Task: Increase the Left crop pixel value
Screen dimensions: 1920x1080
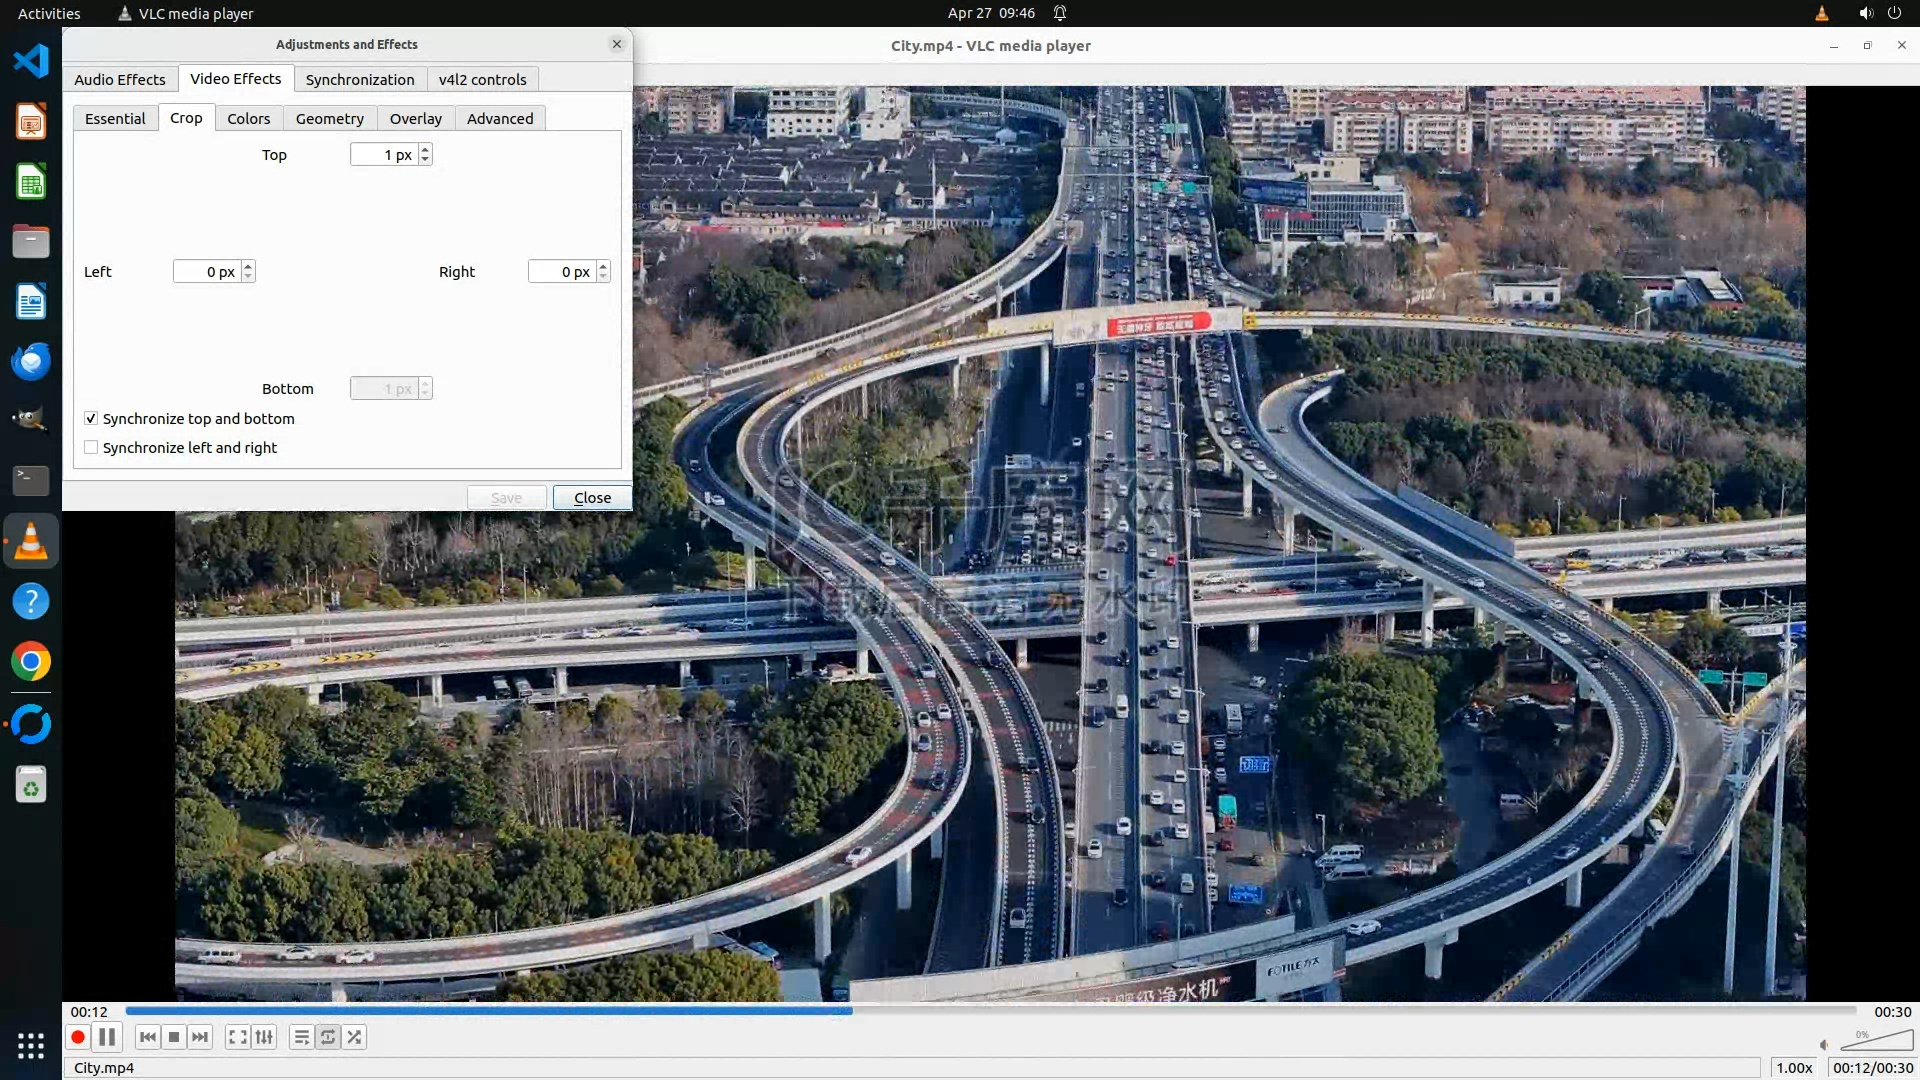Action: point(248,267)
